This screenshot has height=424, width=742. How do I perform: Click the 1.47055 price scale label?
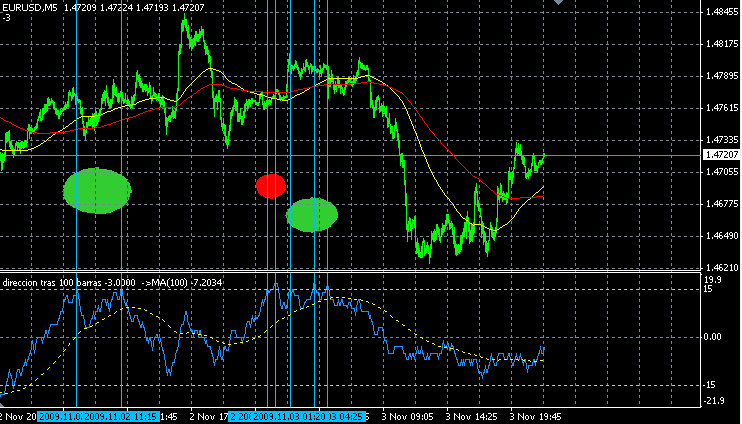click(x=722, y=172)
